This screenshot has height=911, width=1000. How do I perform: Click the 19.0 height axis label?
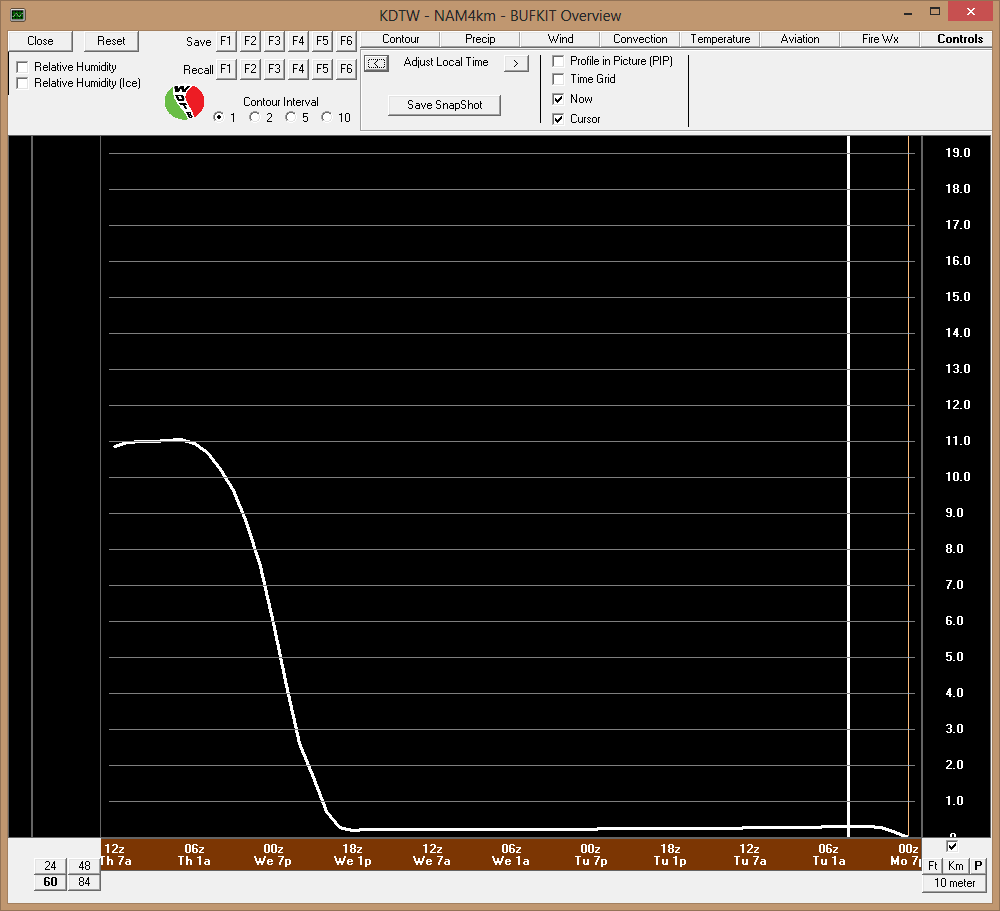(x=957, y=152)
